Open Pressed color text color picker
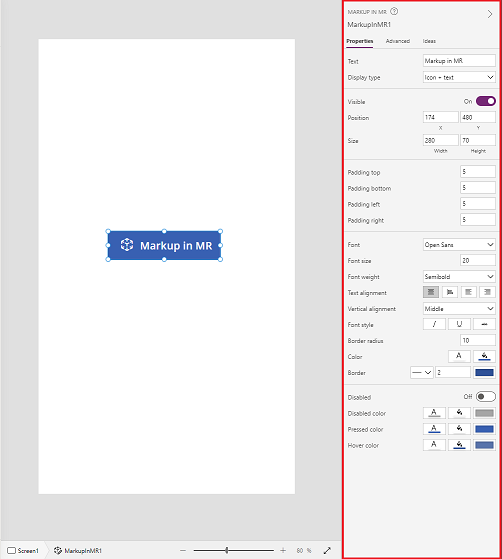This screenshot has width=502, height=559. click(434, 429)
